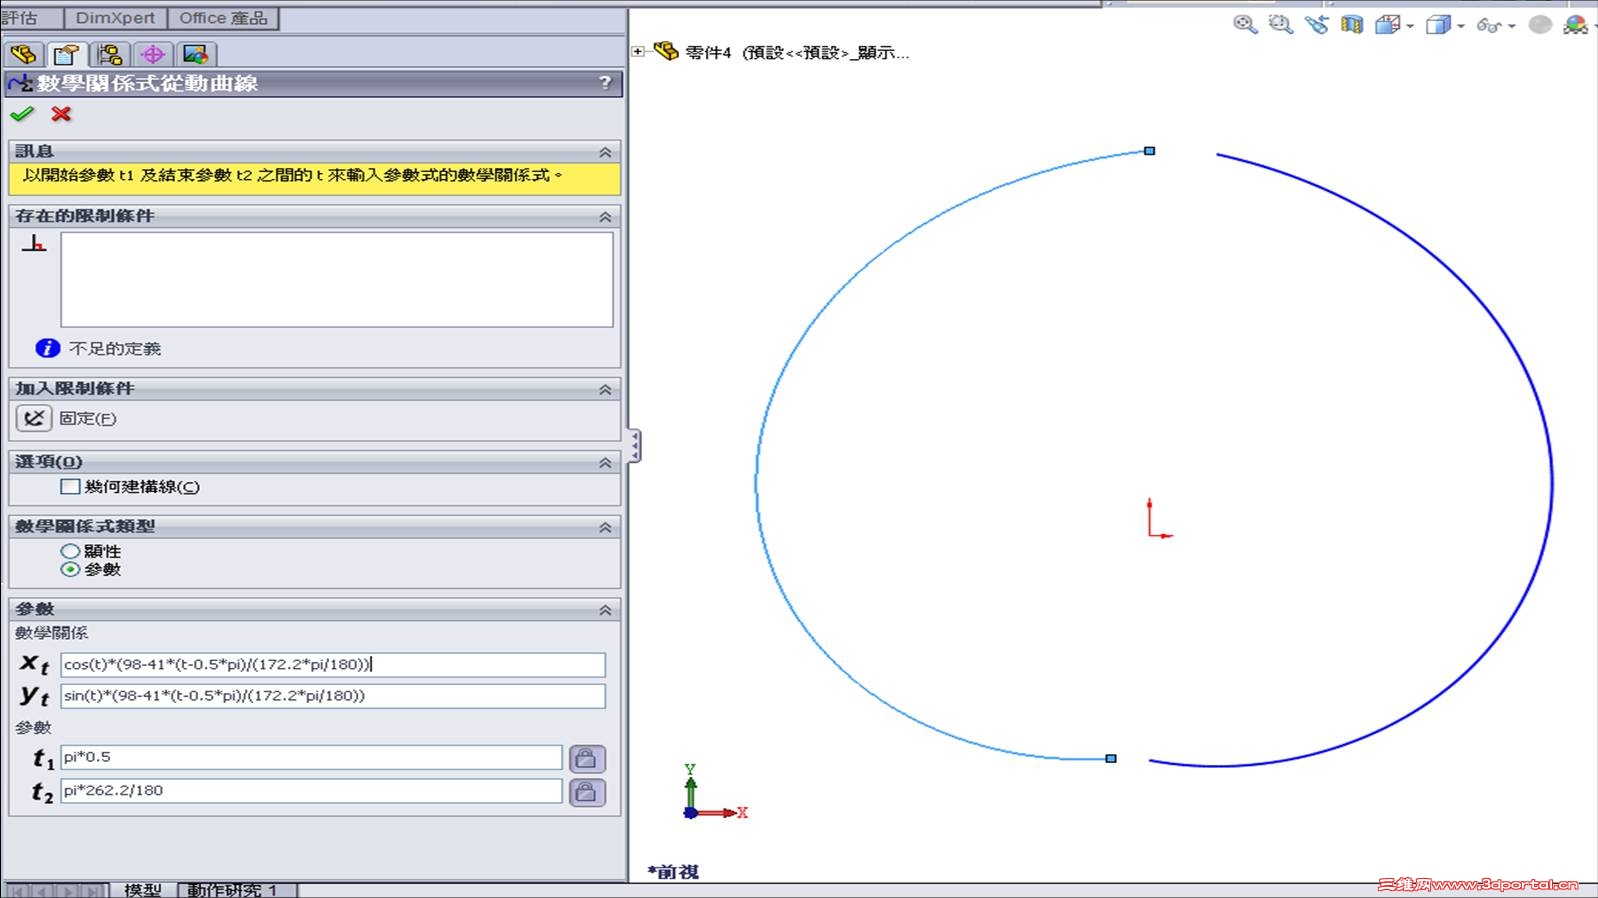This screenshot has width=1598, height=898.
Task: Click the Apply Scene icon
Action: point(1576,24)
